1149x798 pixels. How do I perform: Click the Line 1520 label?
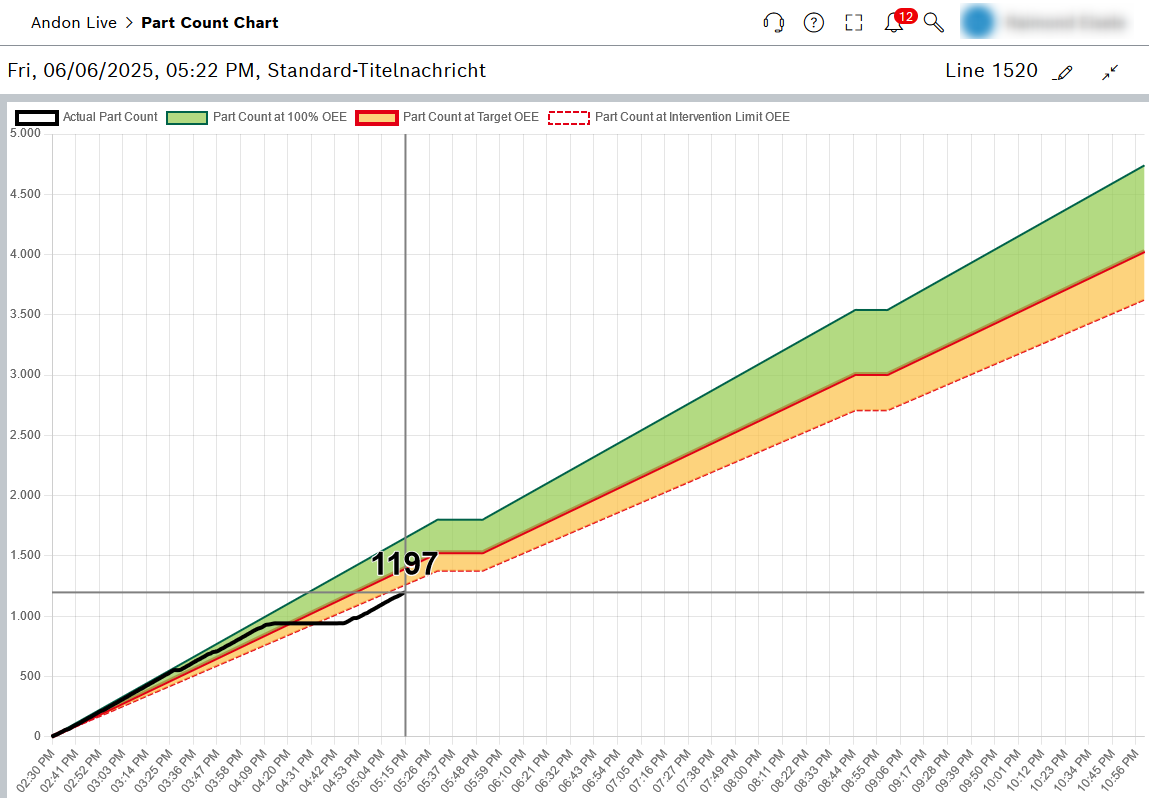click(x=991, y=71)
